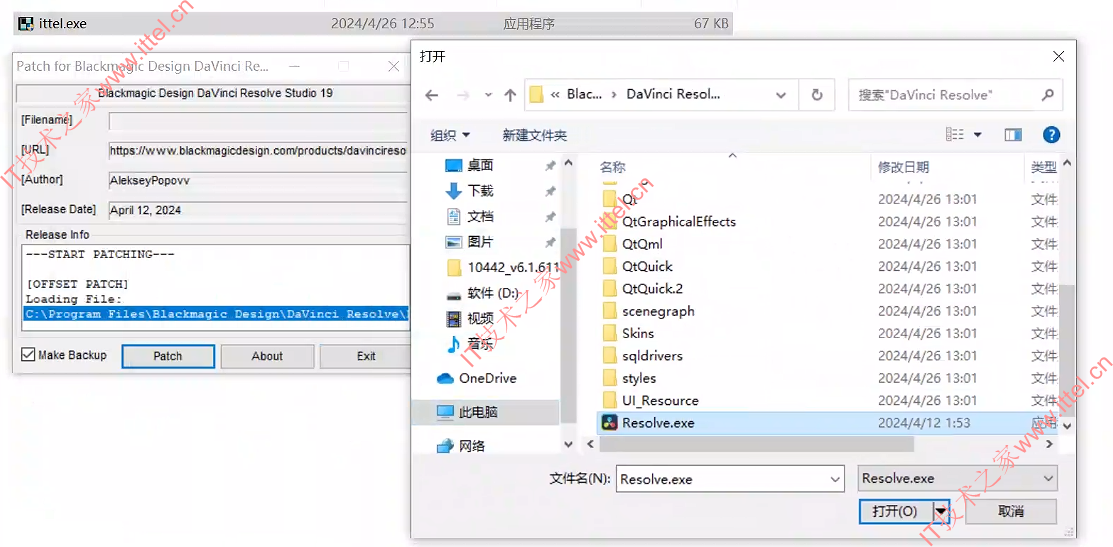The image size is (1113, 547).
Task: Click the search DaVinci Resolve box
Action: [x=955, y=95]
